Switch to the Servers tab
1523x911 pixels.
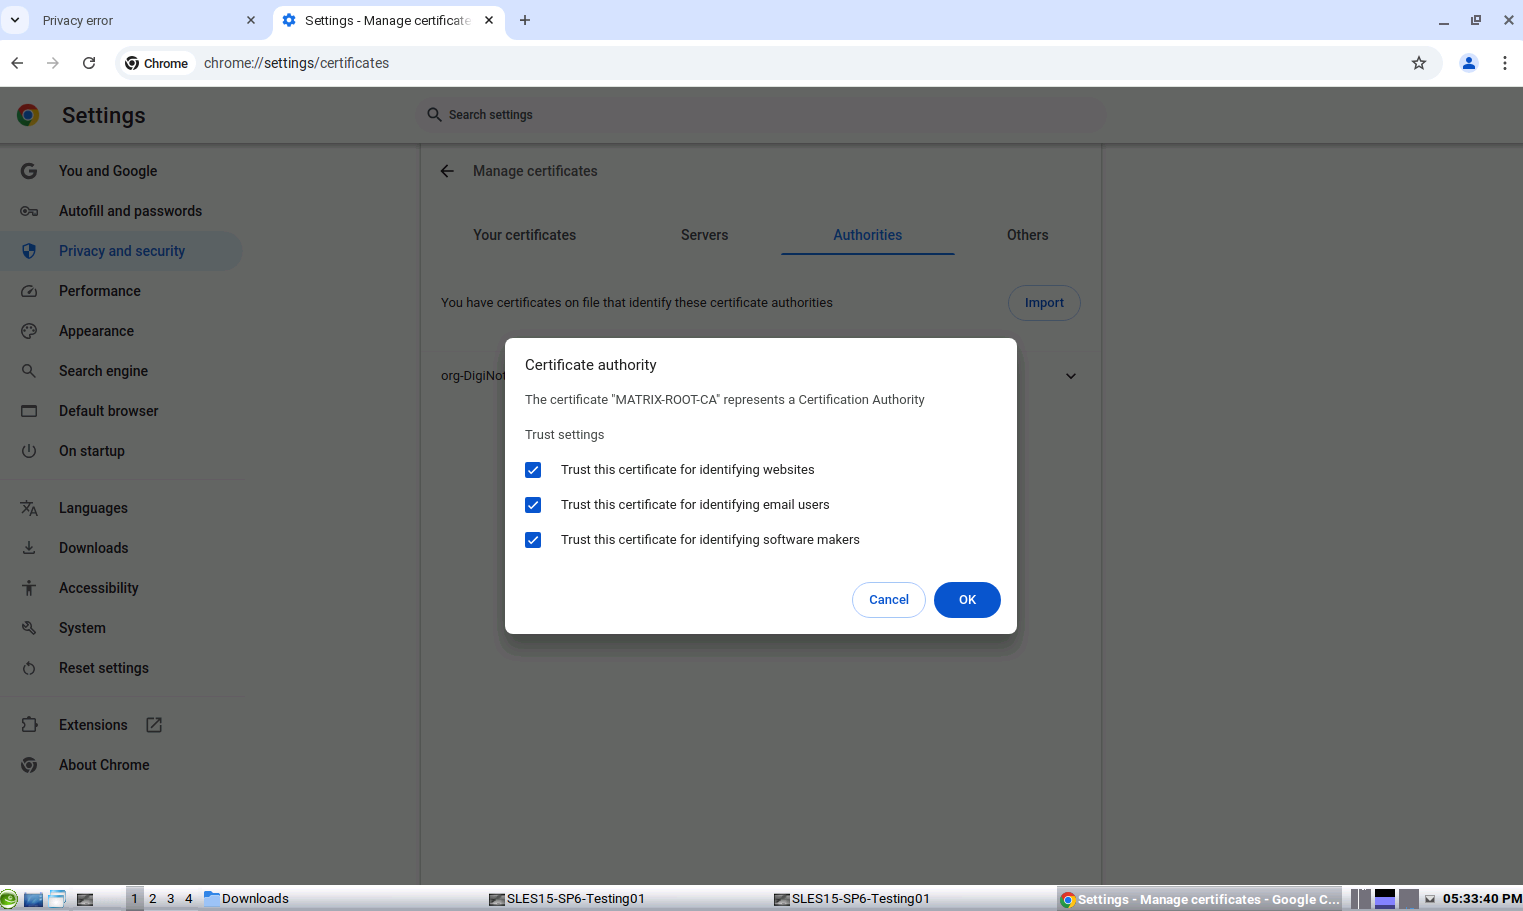pos(705,235)
